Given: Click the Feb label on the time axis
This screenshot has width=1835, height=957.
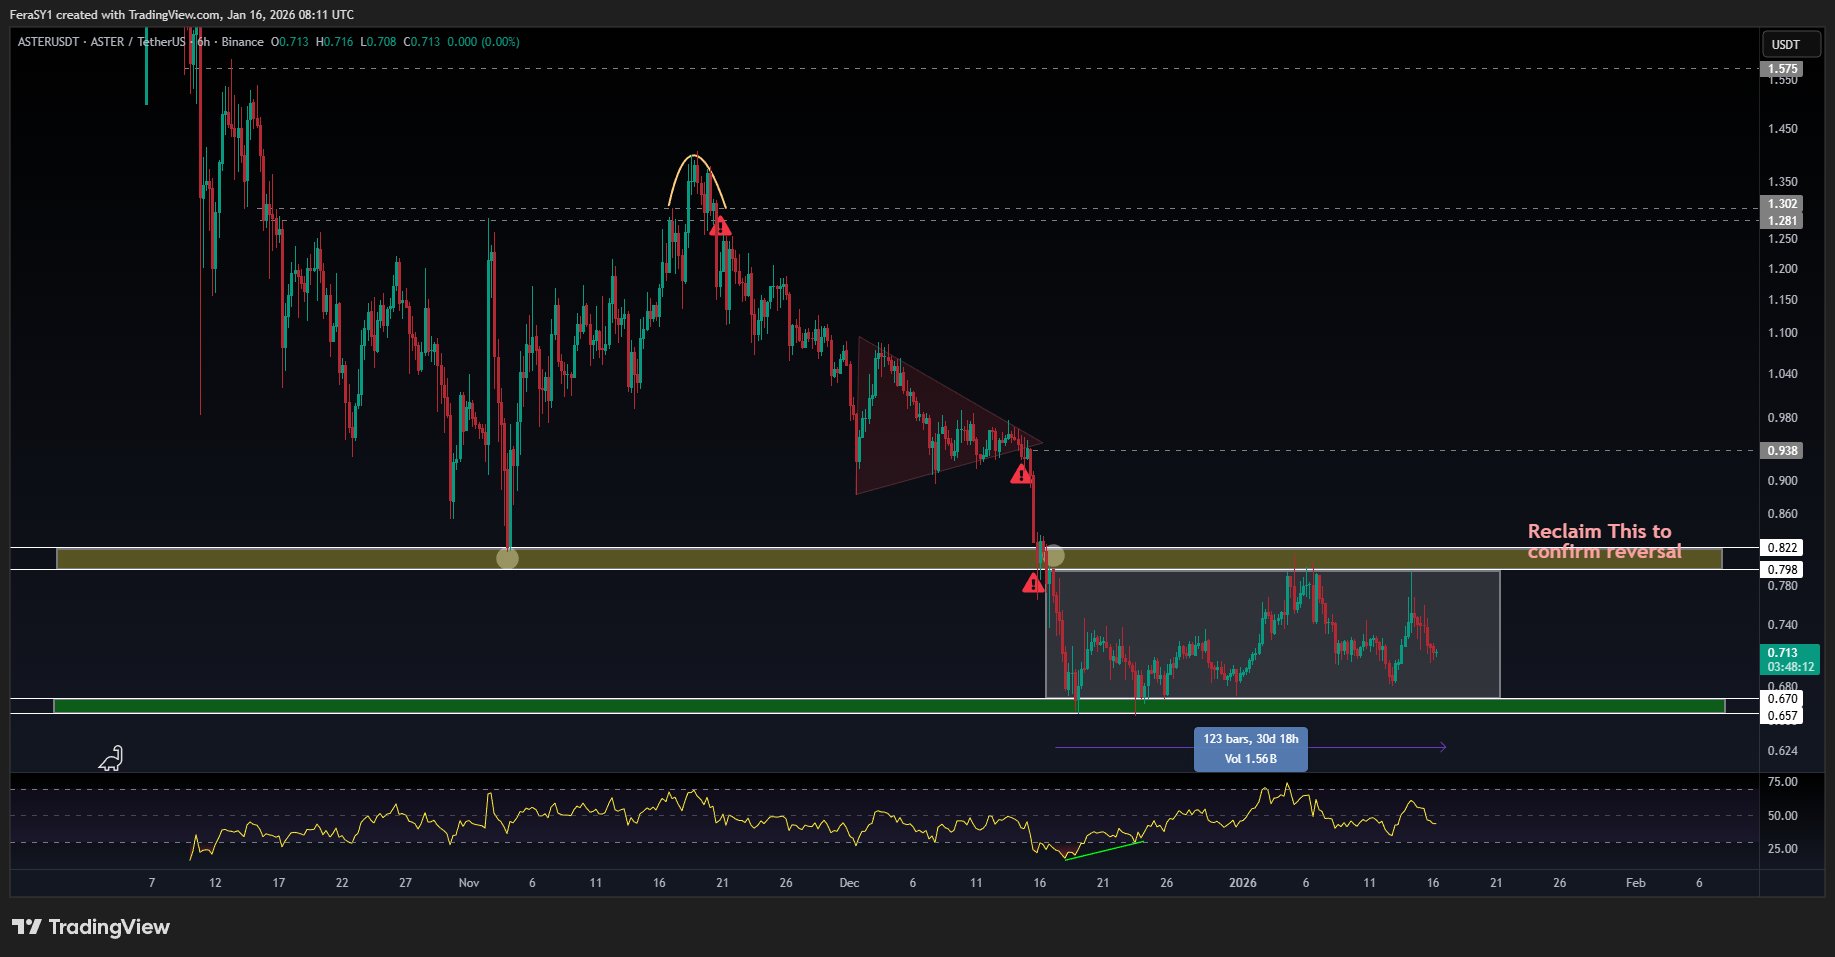Looking at the screenshot, I should [1636, 883].
